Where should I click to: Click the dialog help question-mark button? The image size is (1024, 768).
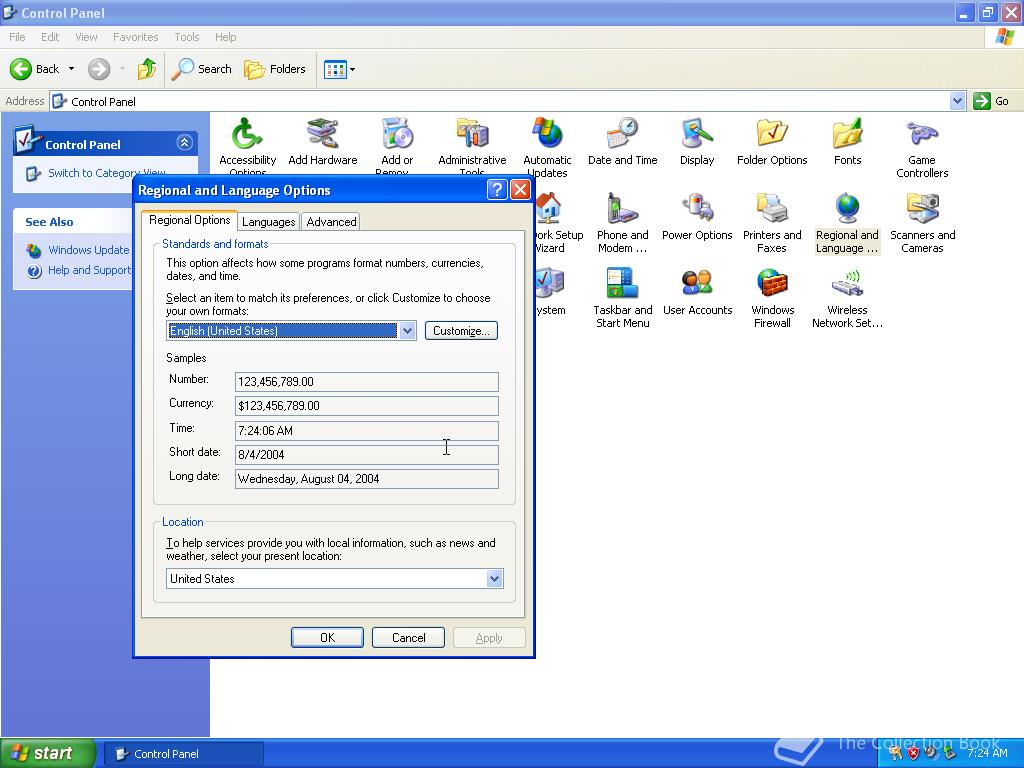[x=496, y=190]
